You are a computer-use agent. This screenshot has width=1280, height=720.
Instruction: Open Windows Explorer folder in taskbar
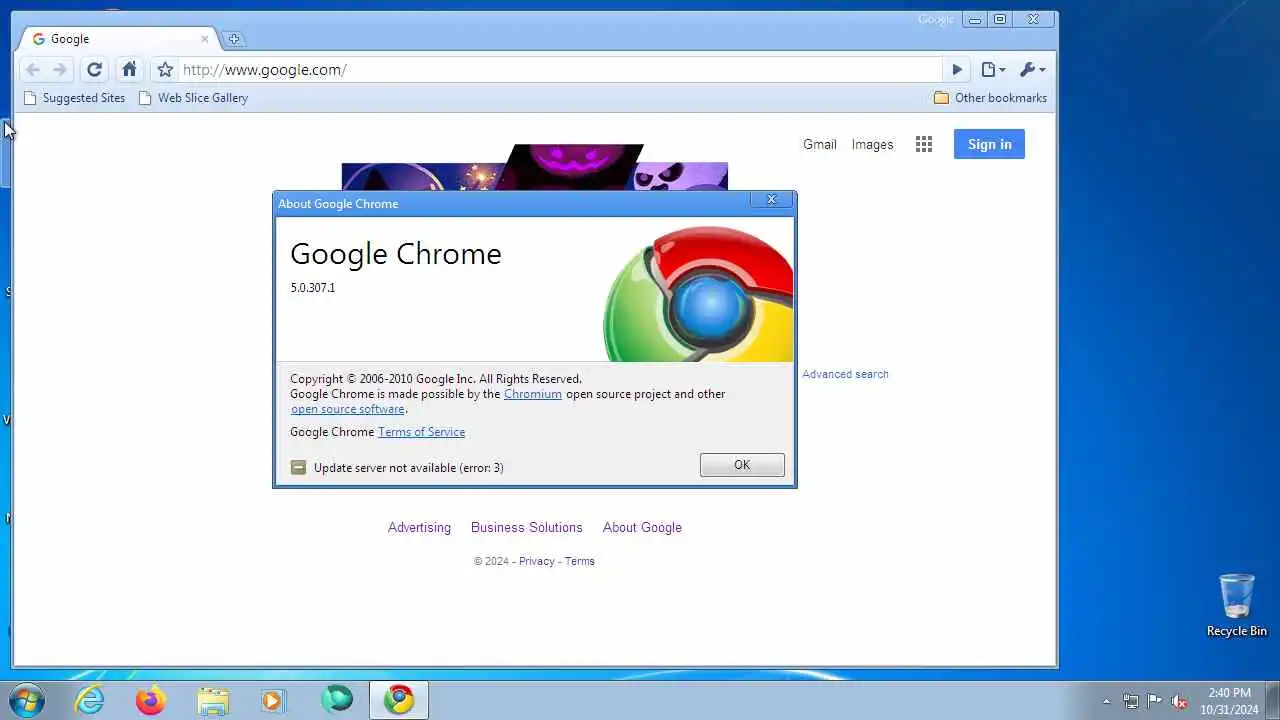(213, 700)
